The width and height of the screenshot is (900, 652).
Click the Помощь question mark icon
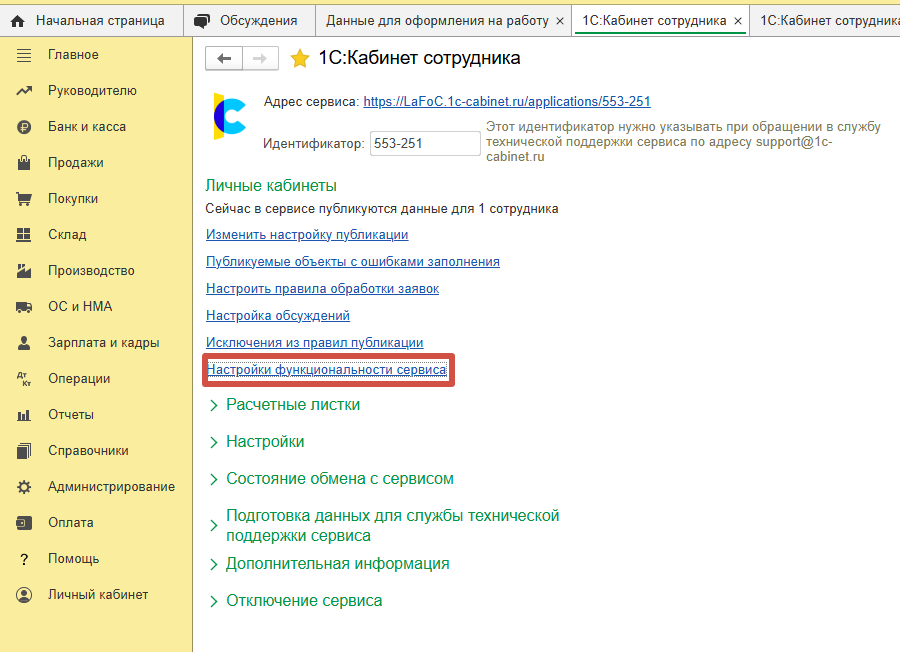pyautogui.click(x=24, y=559)
